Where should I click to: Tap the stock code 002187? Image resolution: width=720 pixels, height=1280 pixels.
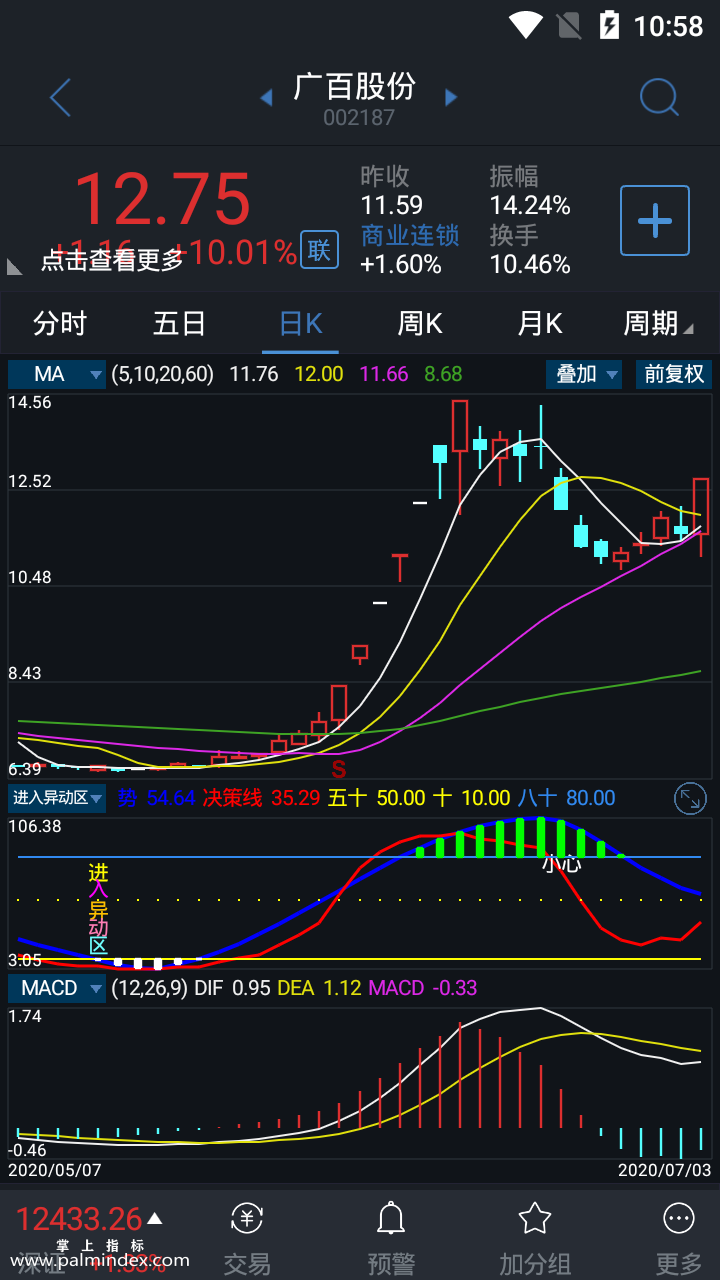click(x=359, y=117)
